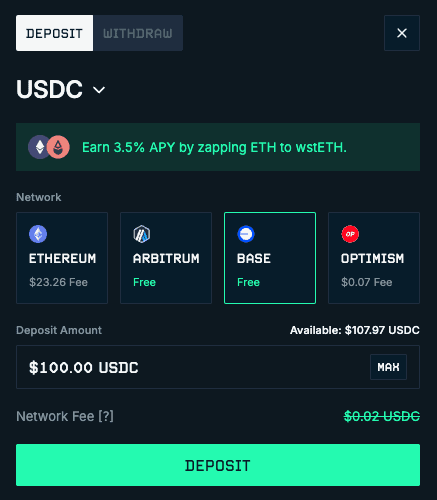The image size is (437, 500).
Task: Choose the free Arbitrum network option
Action: 166,258
